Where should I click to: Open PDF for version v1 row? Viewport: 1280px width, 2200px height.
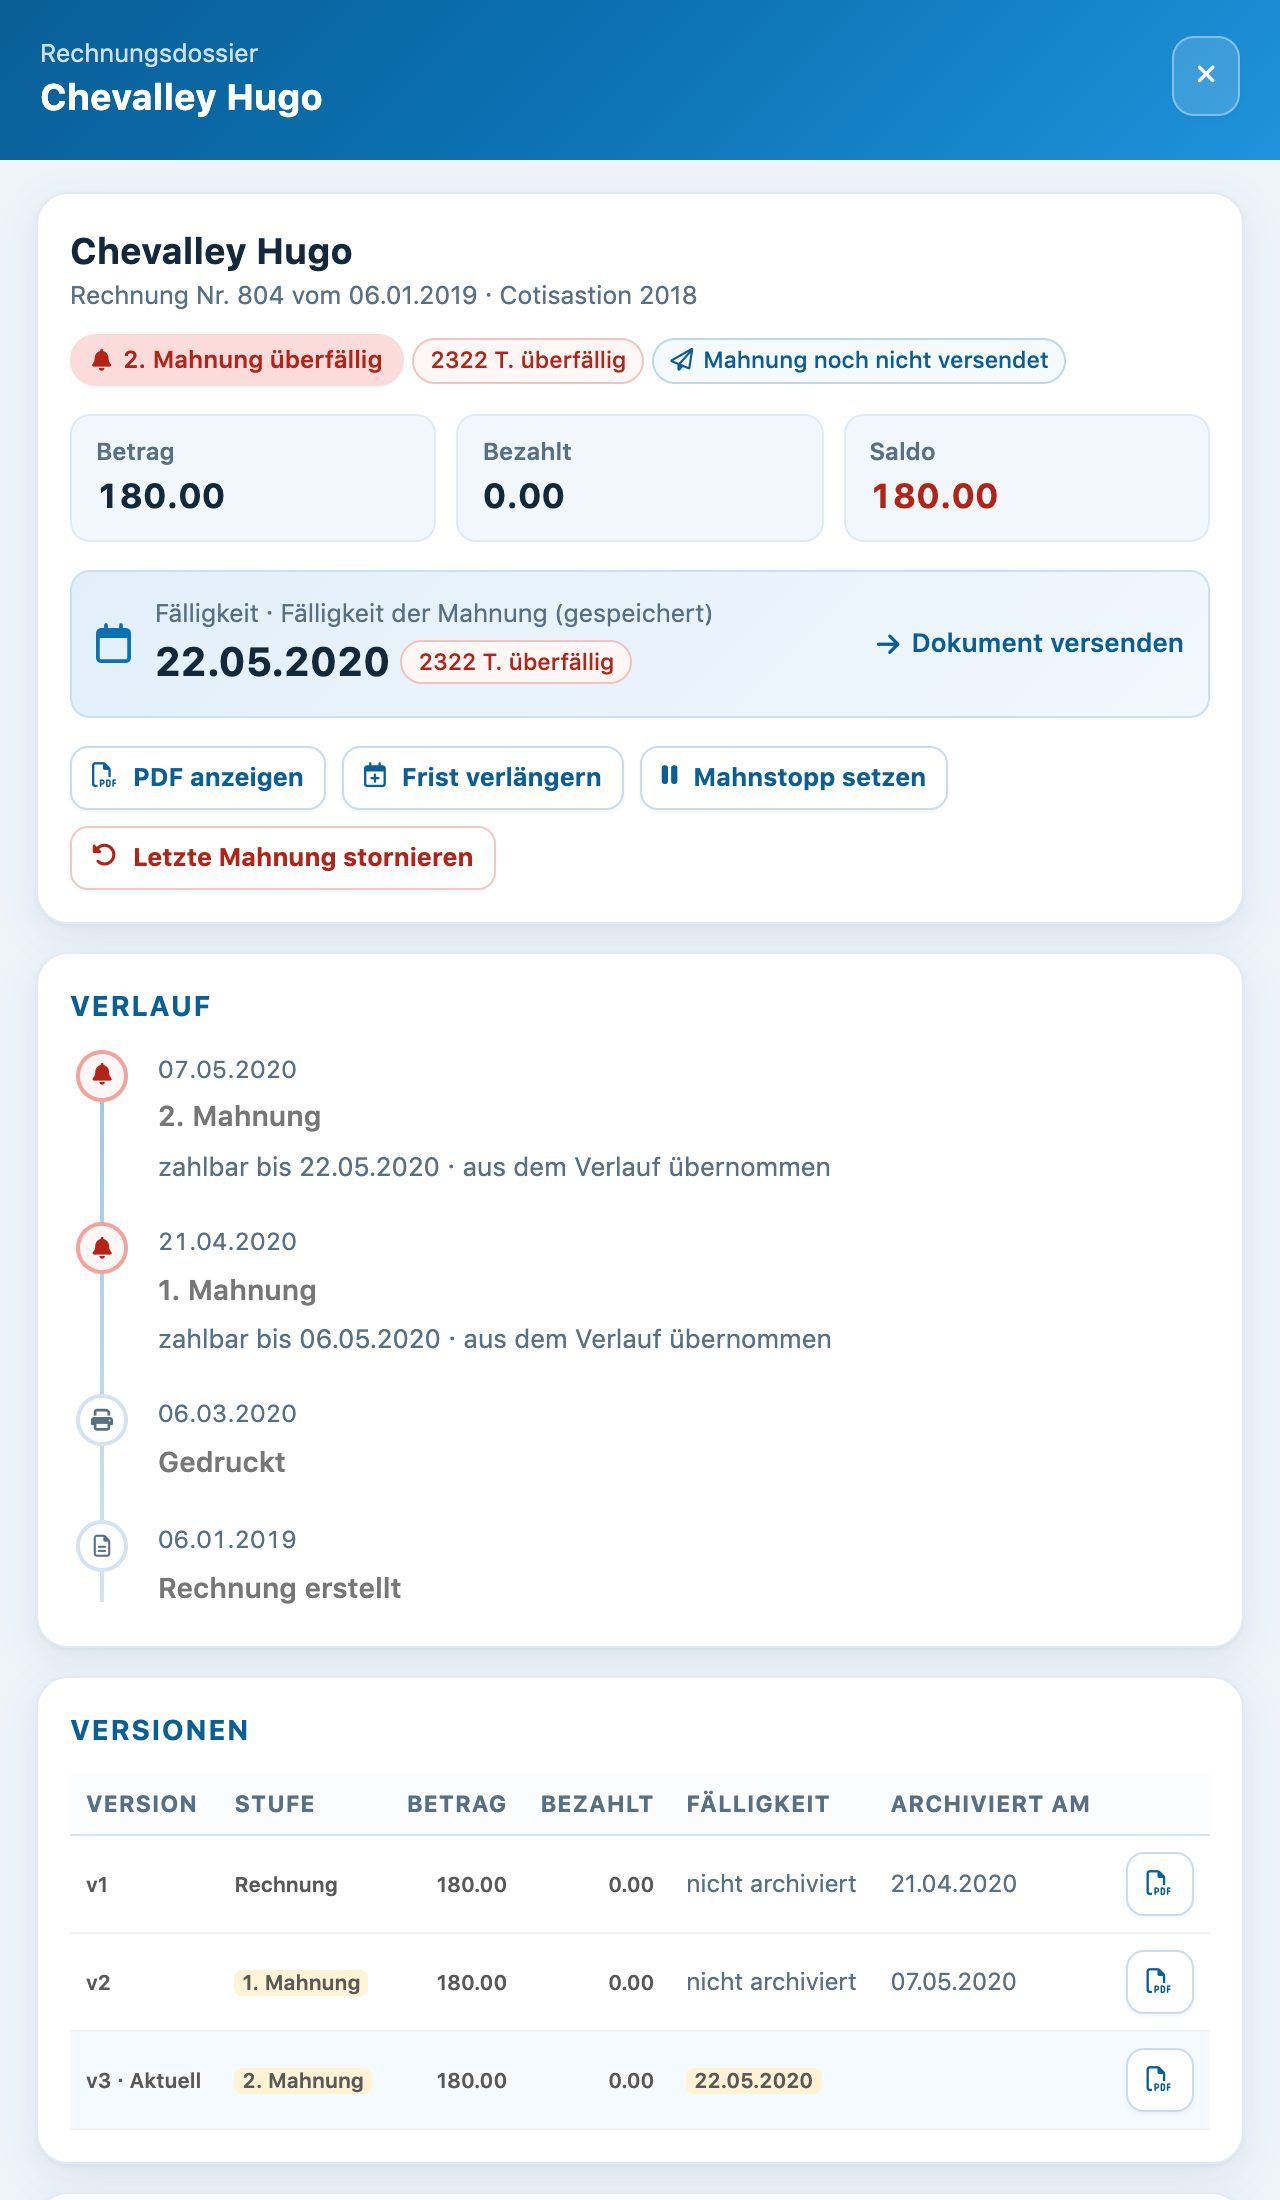(1159, 1884)
